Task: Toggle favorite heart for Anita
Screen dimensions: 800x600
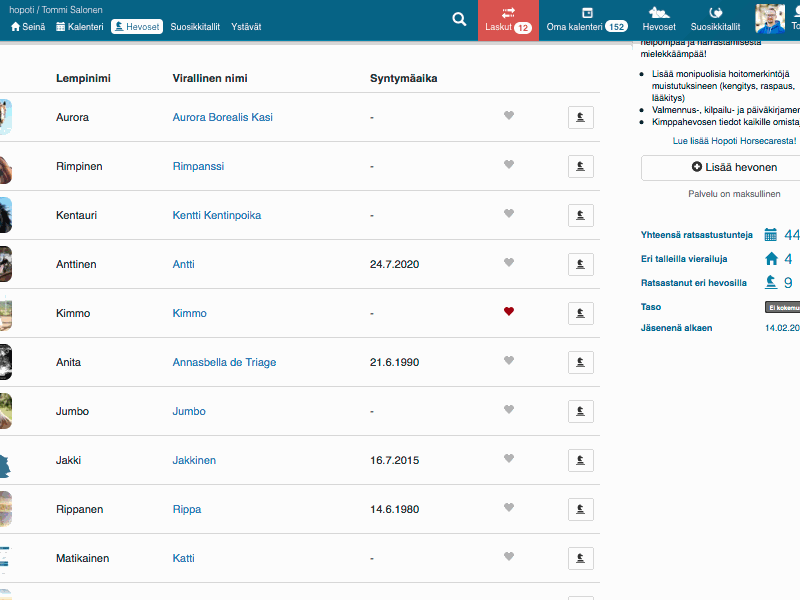Action: pos(508,362)
